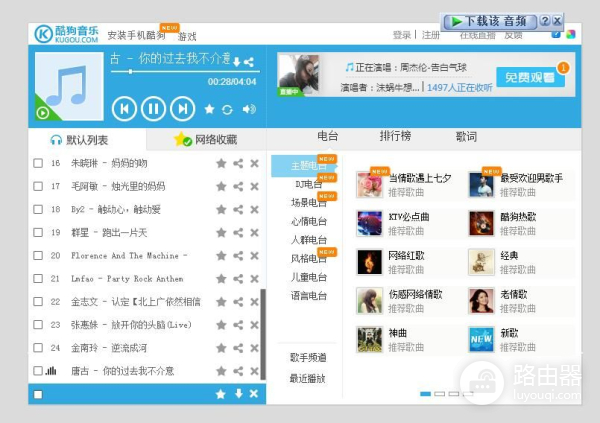Select 儿童电台 category
The height and width of the screenshot is (423, 600).
pyautogui.click(x=308, y=277)
